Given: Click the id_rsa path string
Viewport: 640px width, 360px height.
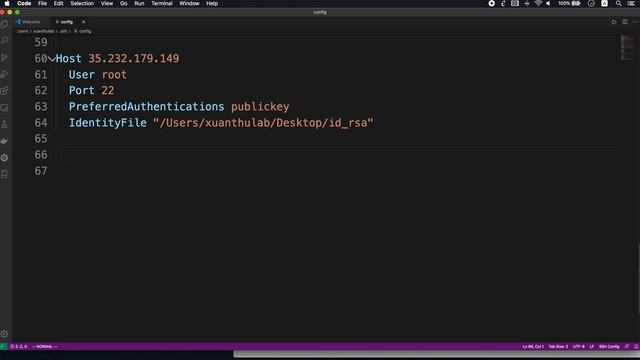Looking at the screenshot, I should point(263,123).
